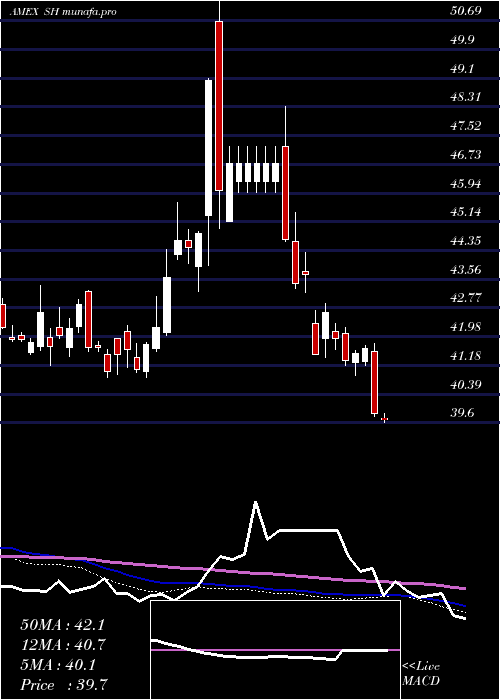Click inside the Live MACD inset chart
The image size is (500, 700).
[x=275, y=650]
